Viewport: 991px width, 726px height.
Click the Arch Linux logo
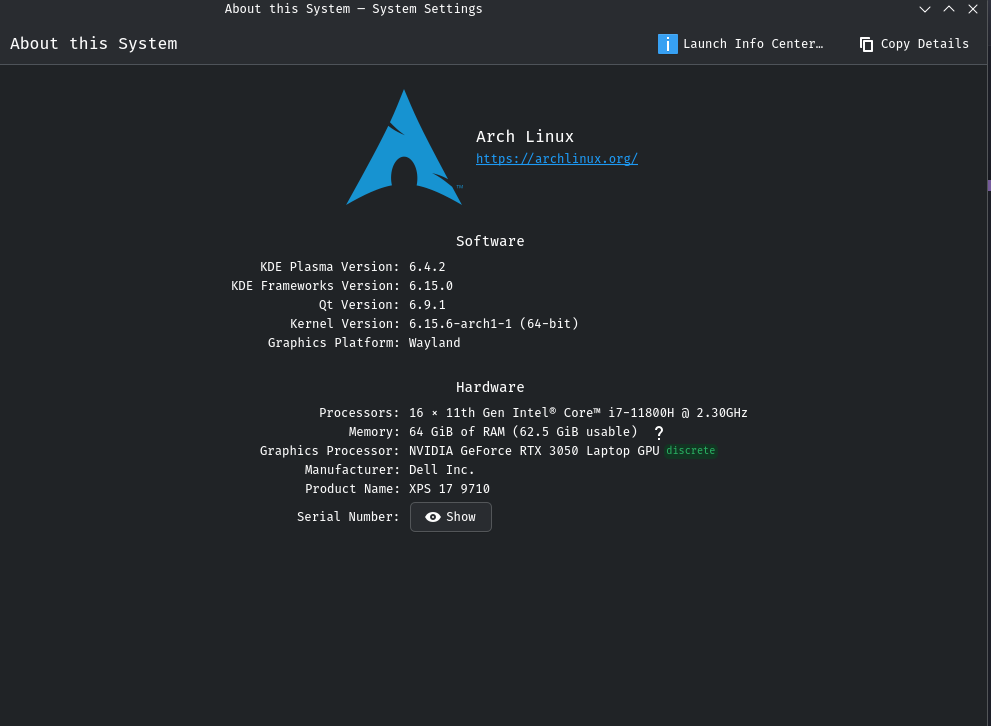pos(404,150)
